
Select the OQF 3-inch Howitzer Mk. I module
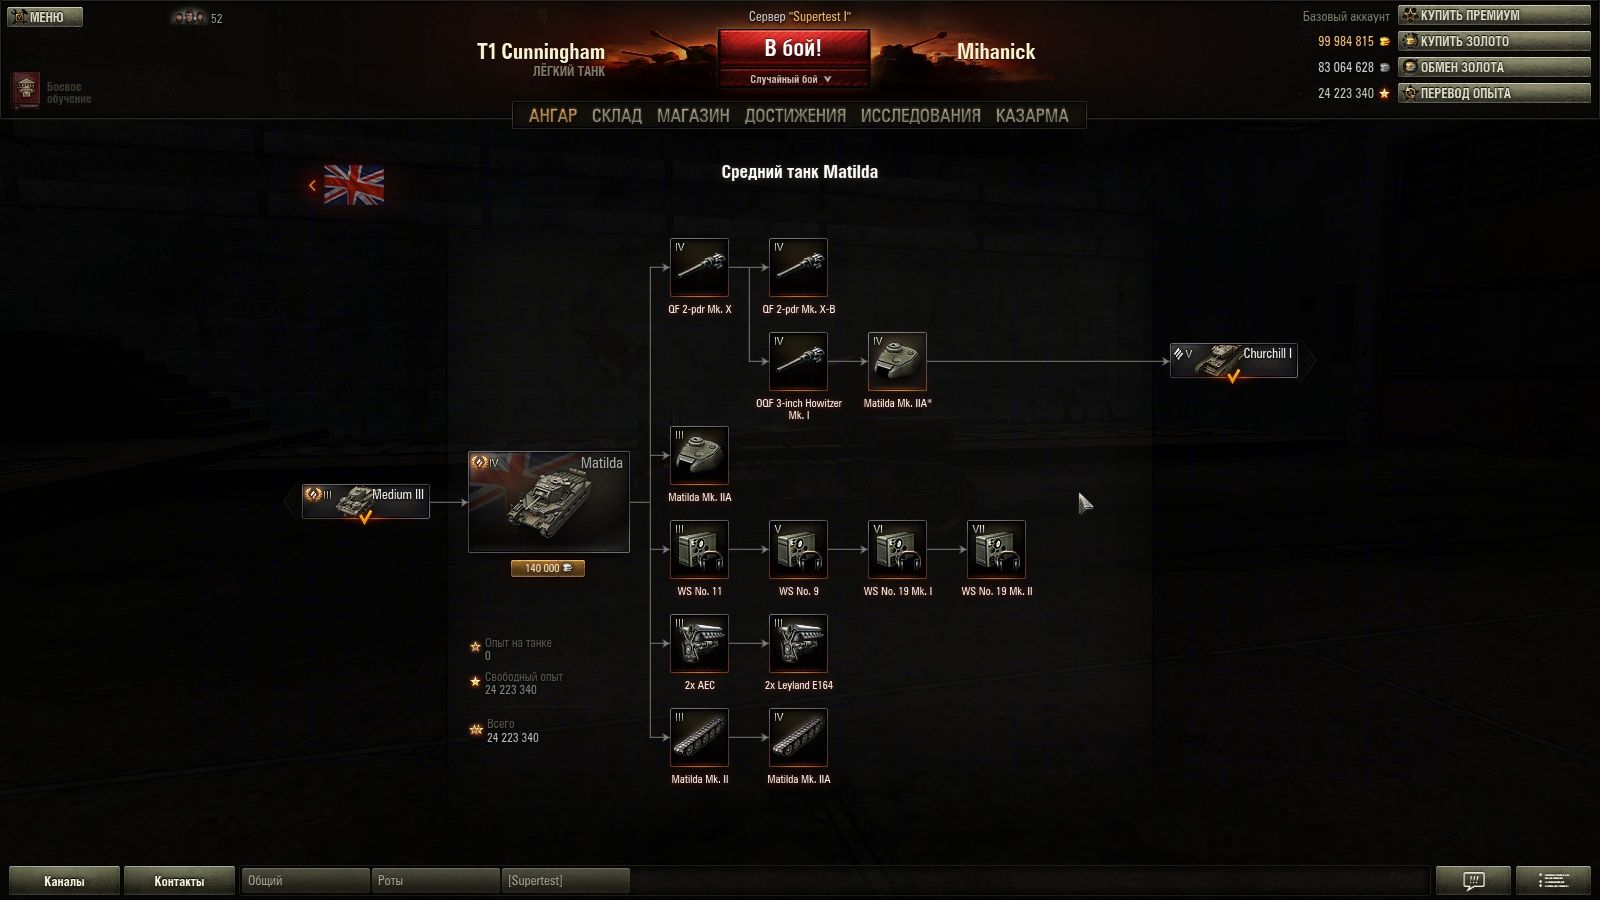pos(798,362)
